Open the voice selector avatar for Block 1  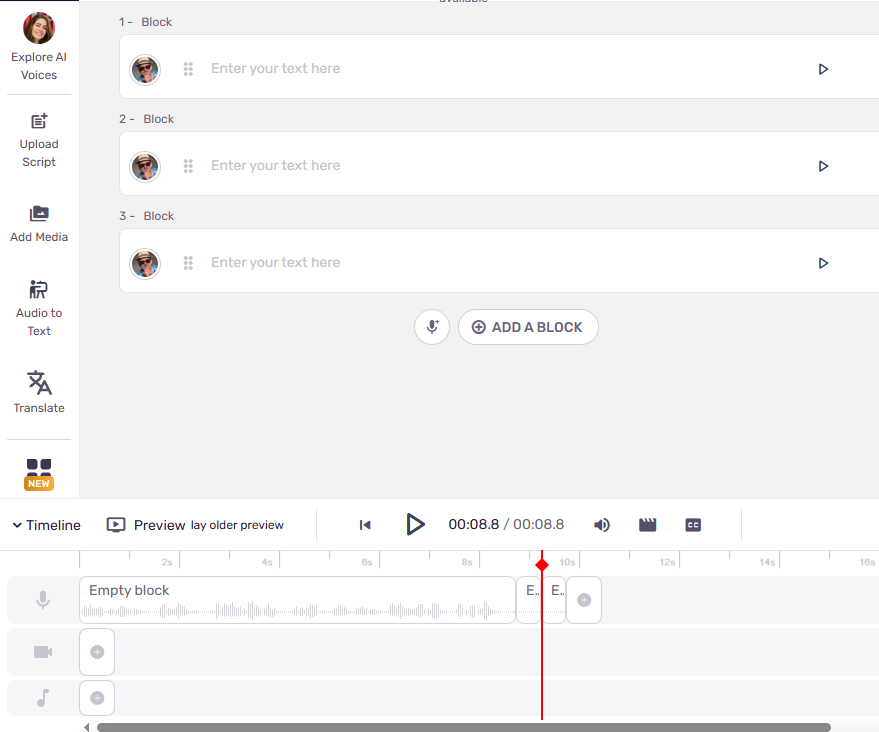[x=144, y=68]
